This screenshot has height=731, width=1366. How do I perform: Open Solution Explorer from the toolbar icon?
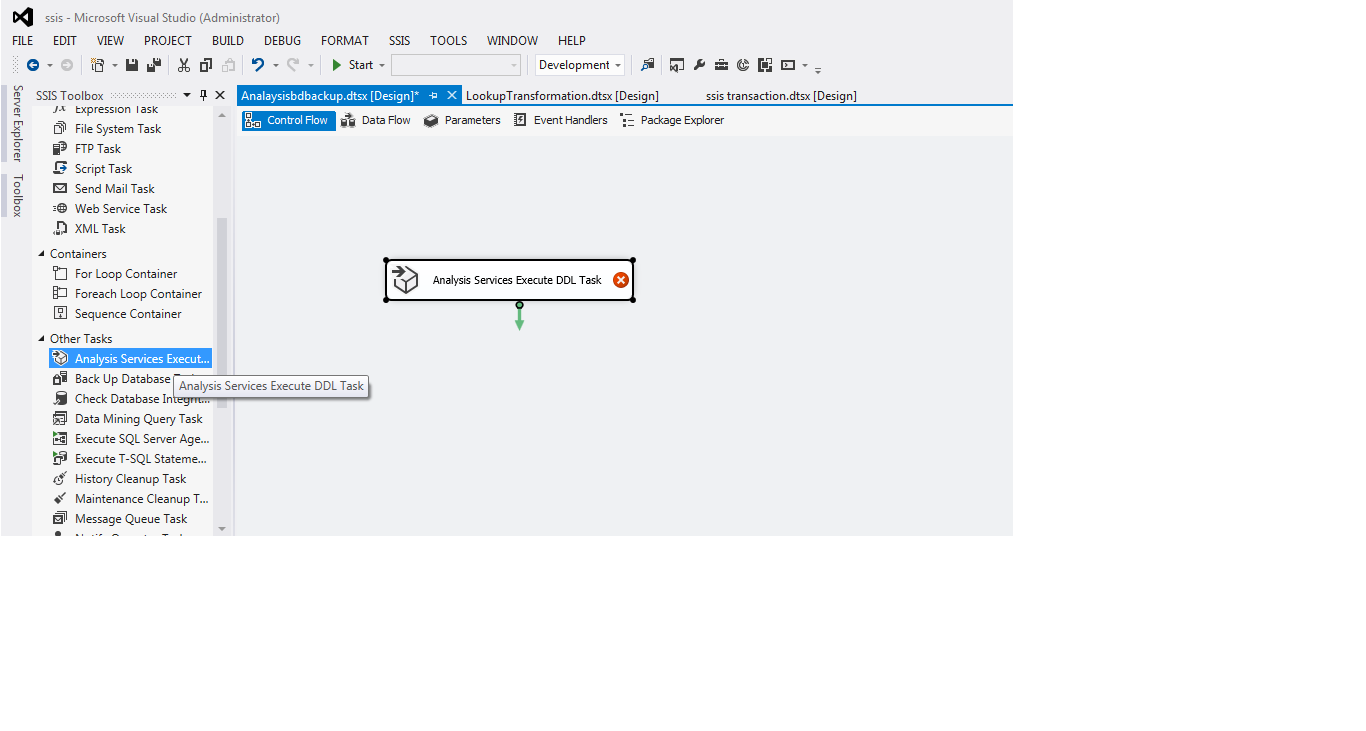pos(677,65)
